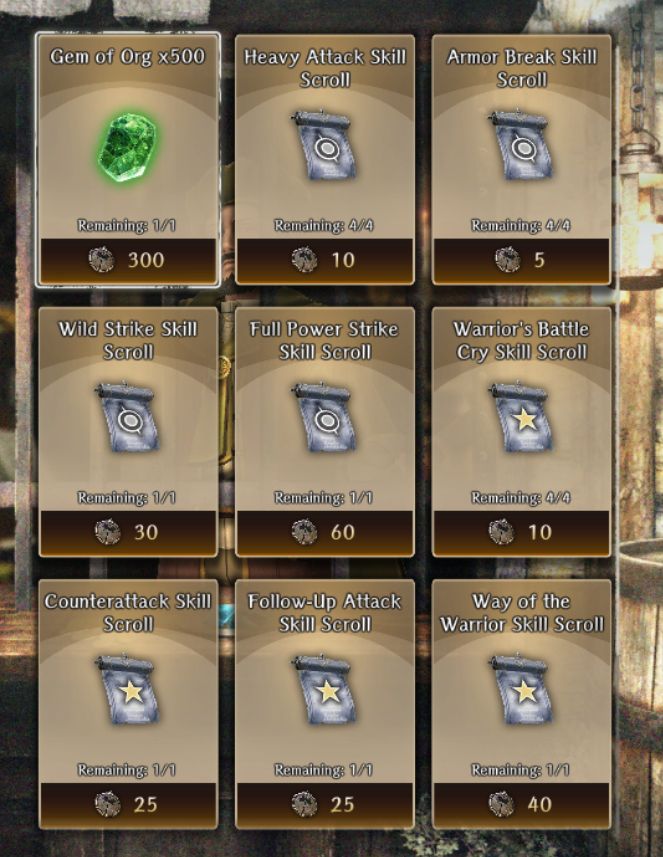Click the Gem of Org x500 title
This screenshot has width=663, height=857.
[x=127, y=57]
